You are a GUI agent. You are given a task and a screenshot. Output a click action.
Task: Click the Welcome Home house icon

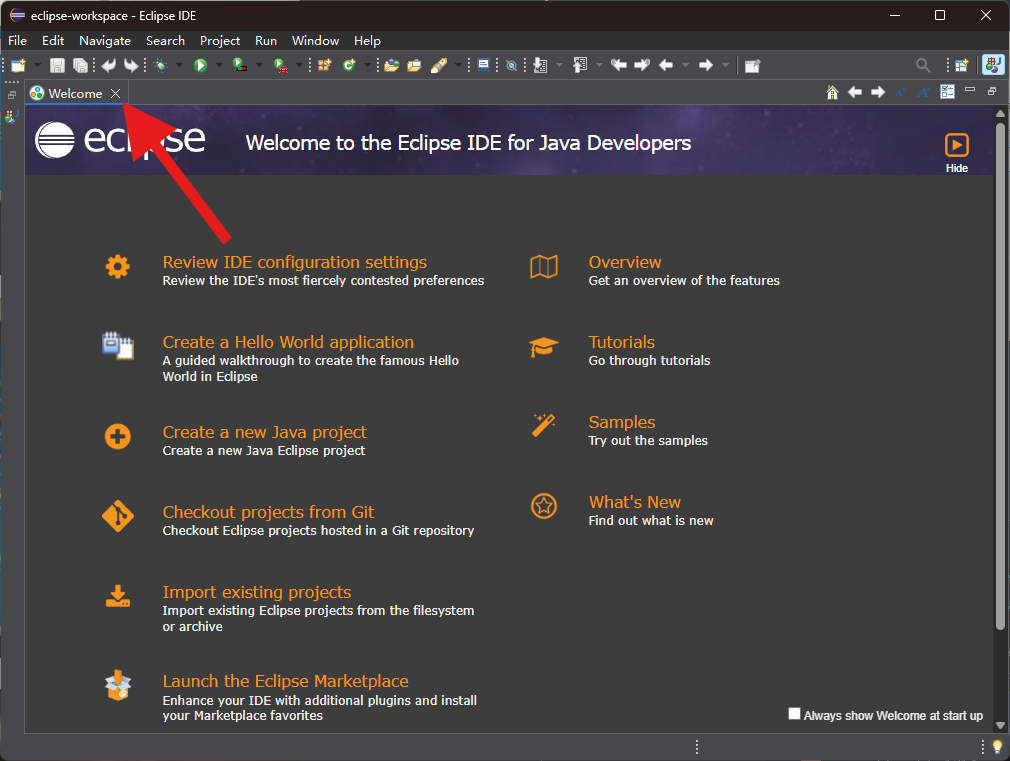point(832,92)
